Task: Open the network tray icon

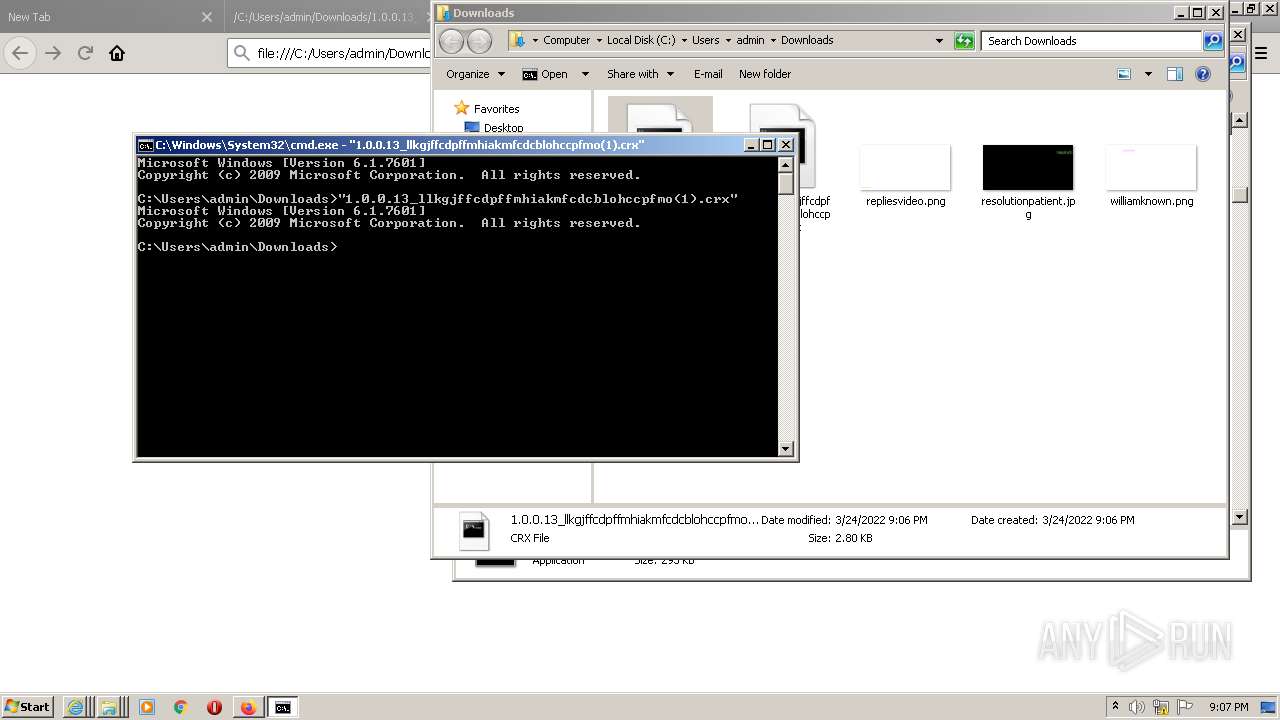Action: click(x=1161, y=707)
